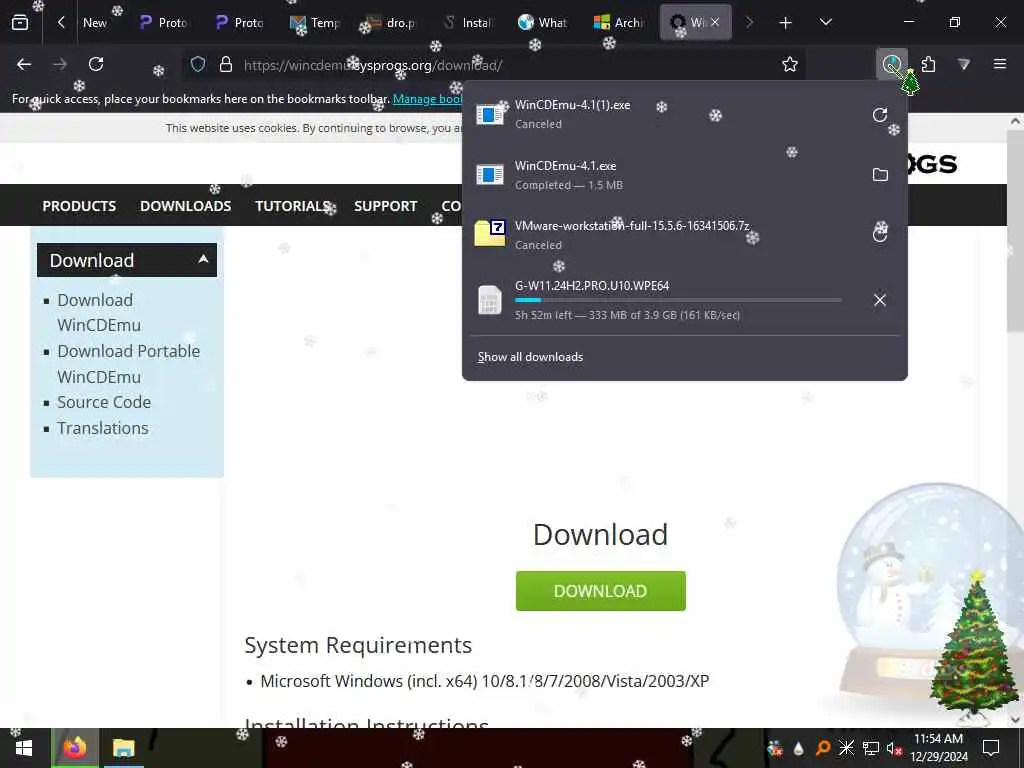Open the PRODUCTS menu
Viewport: 1024px width, 768px height.
[x=79, y=206]
